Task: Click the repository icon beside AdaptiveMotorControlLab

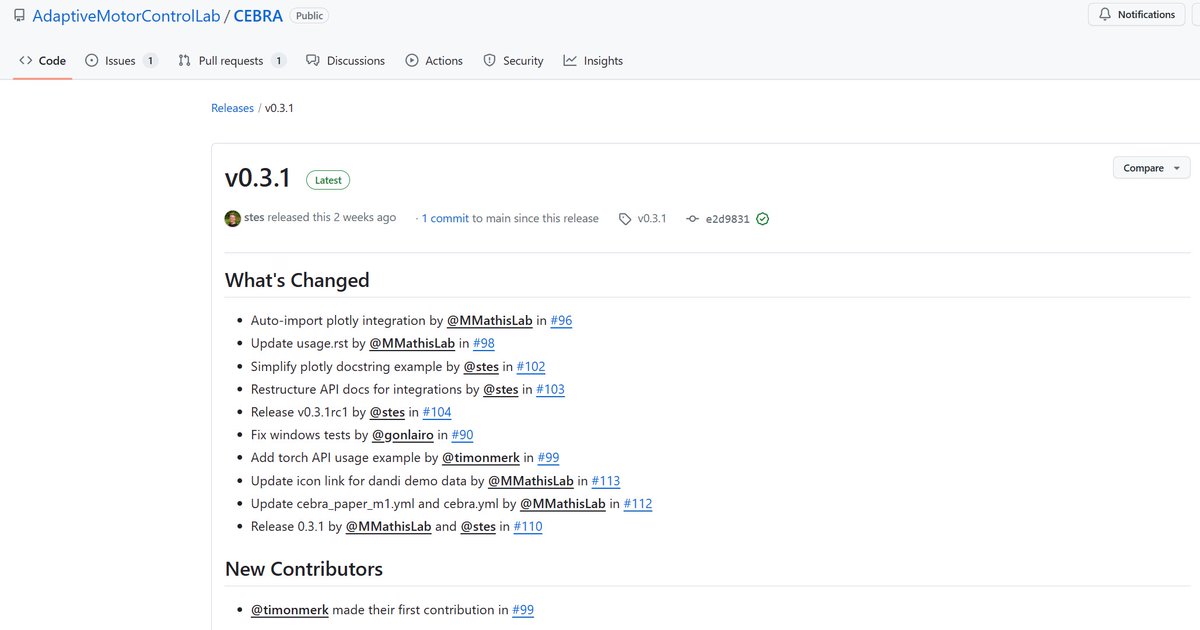Action: coord(19,16)
